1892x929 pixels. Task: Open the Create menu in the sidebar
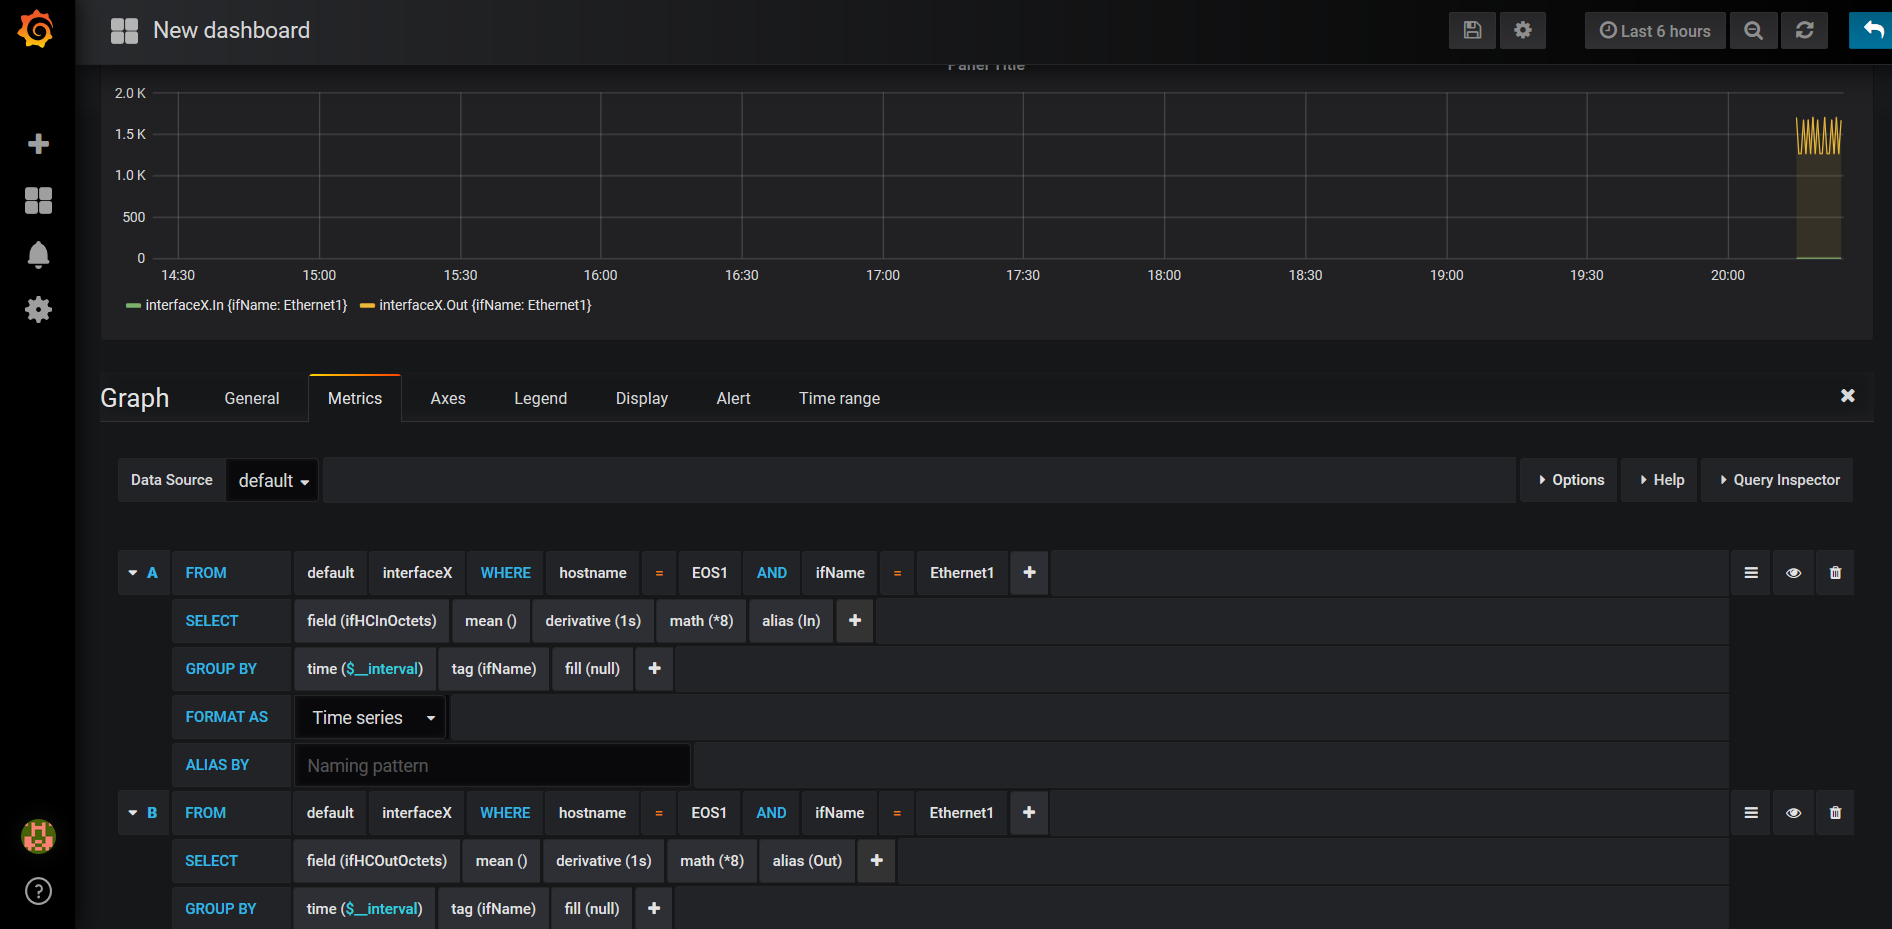[x=38, y=144]
